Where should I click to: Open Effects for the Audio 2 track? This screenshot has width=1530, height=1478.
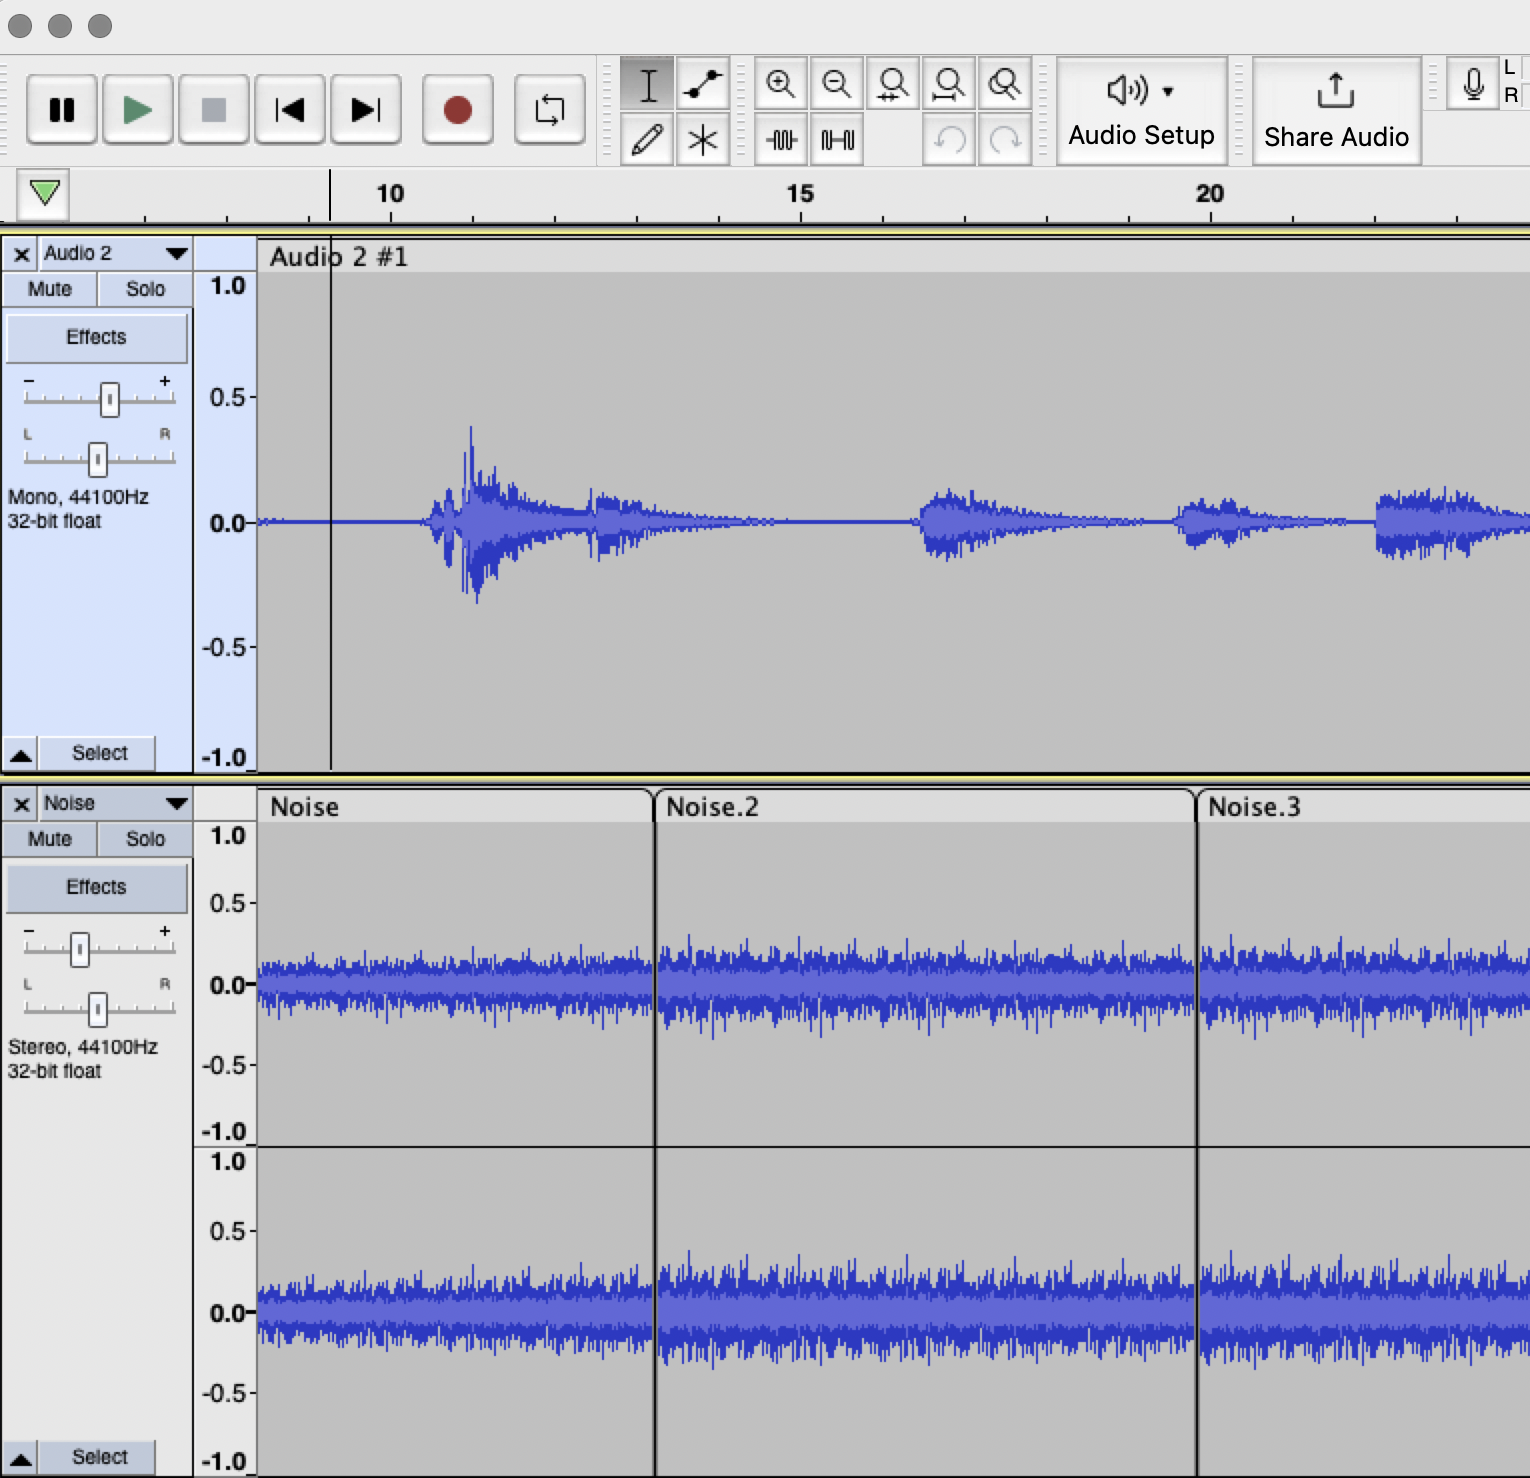(x=97, y=338)
